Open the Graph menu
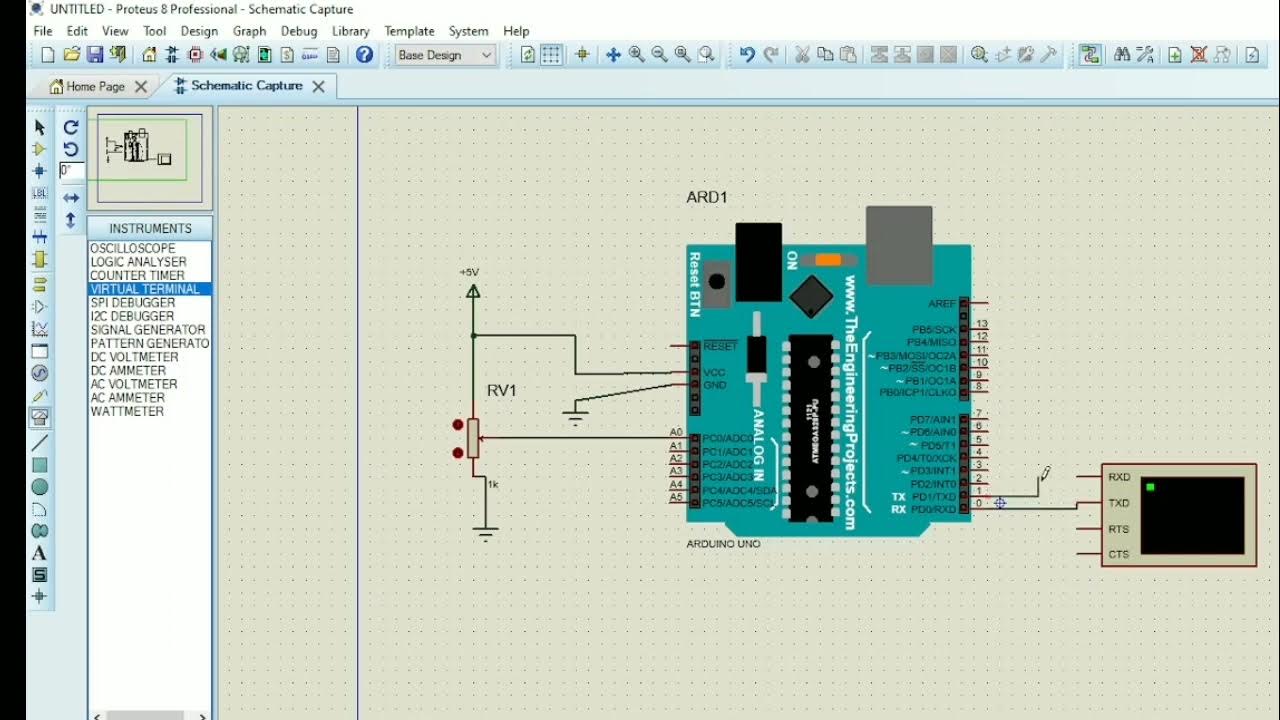 point(250,31)
